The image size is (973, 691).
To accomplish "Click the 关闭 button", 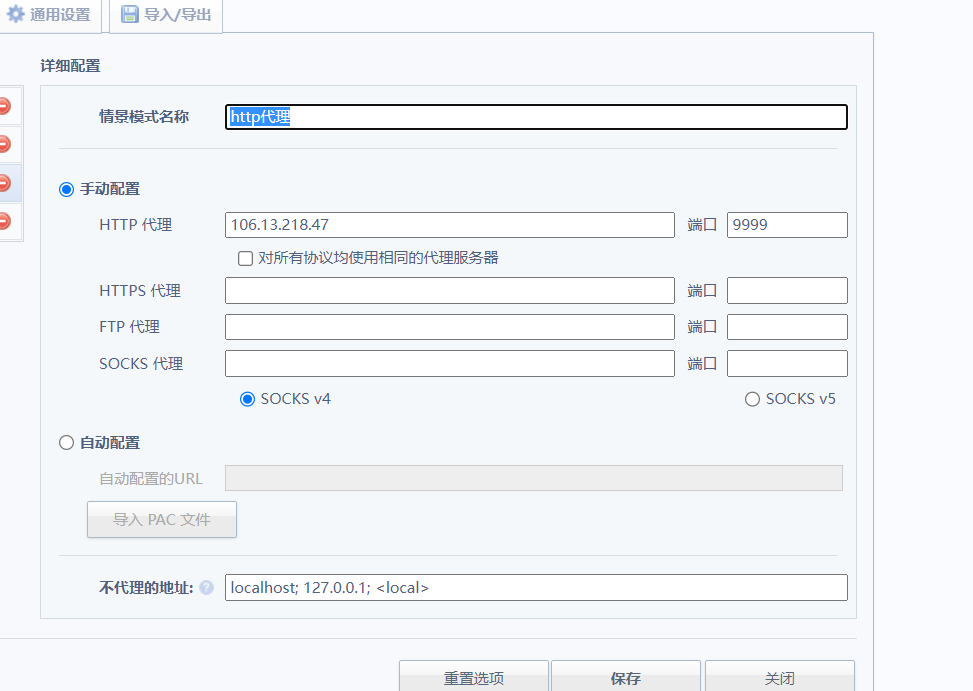I will pyautogui.click(x=779, y=678).
